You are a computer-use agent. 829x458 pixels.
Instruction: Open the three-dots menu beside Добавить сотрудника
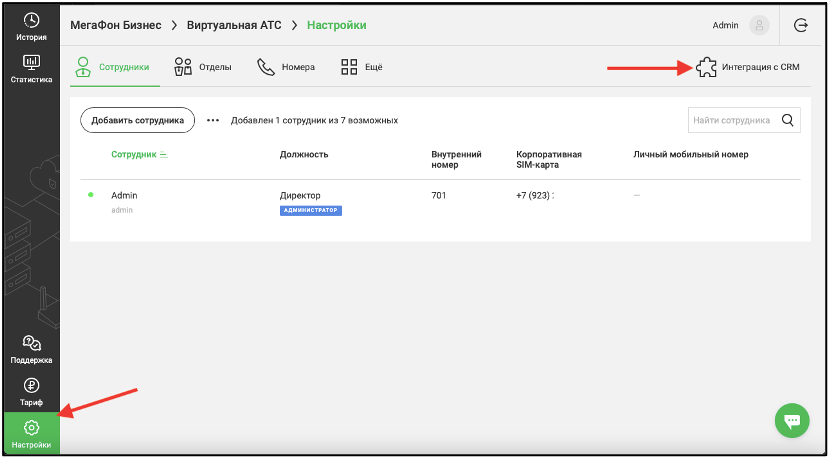click(213, 121)
